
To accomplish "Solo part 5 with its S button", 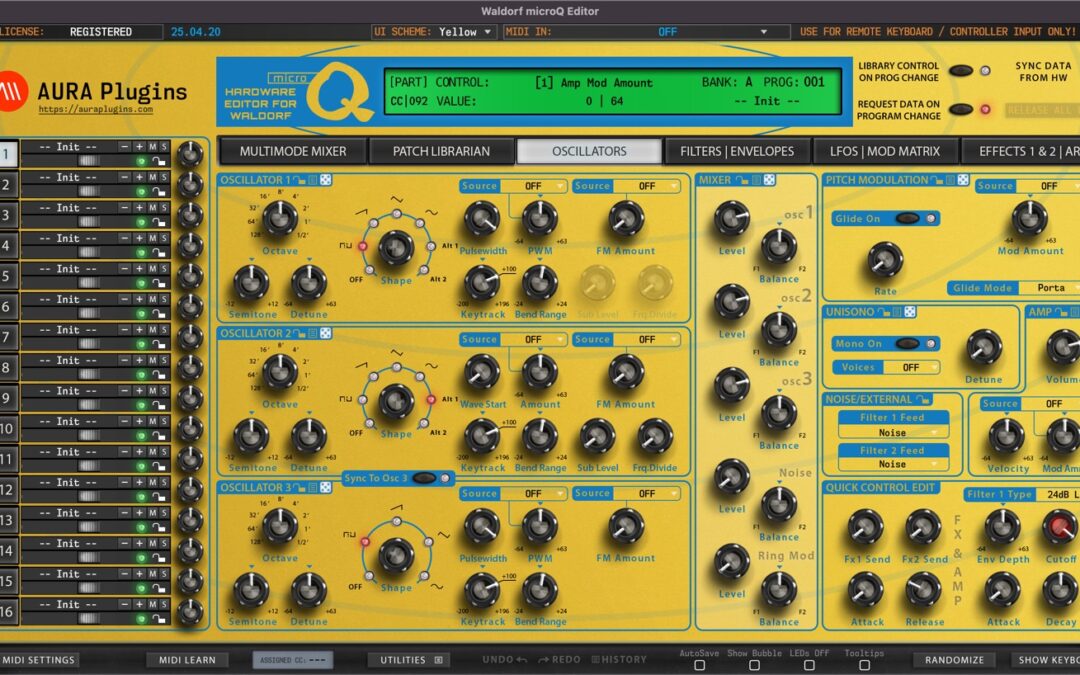I will pos(164,269).
